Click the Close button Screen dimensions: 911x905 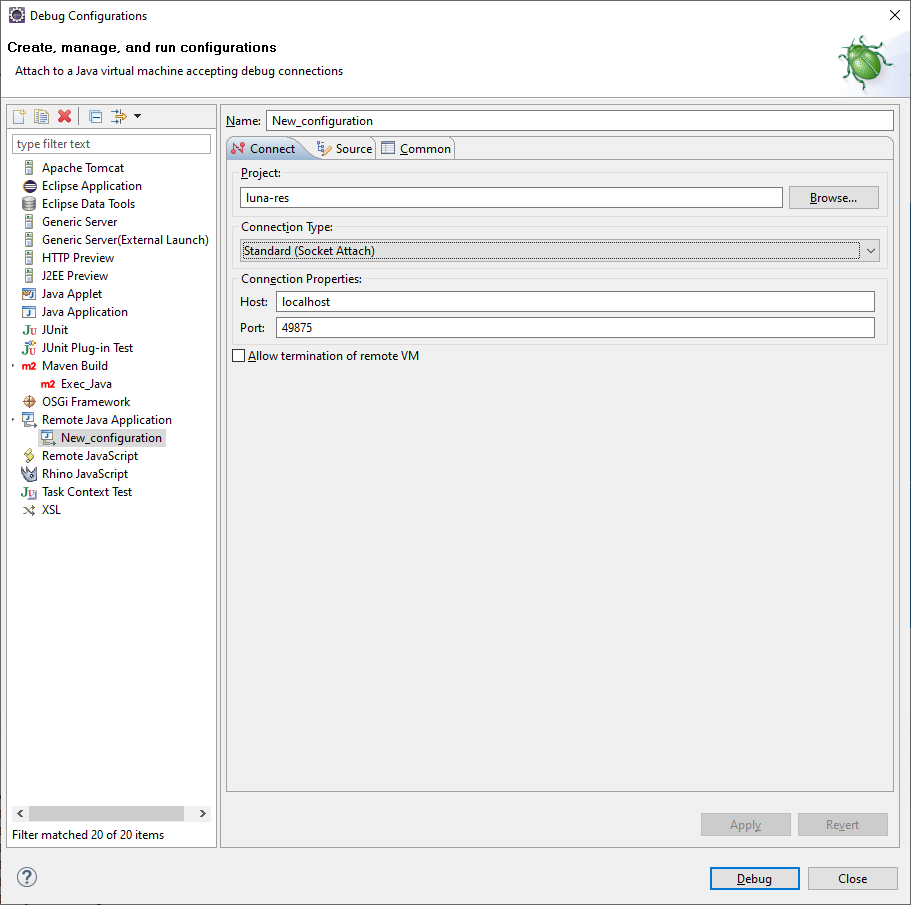point(852,878)
